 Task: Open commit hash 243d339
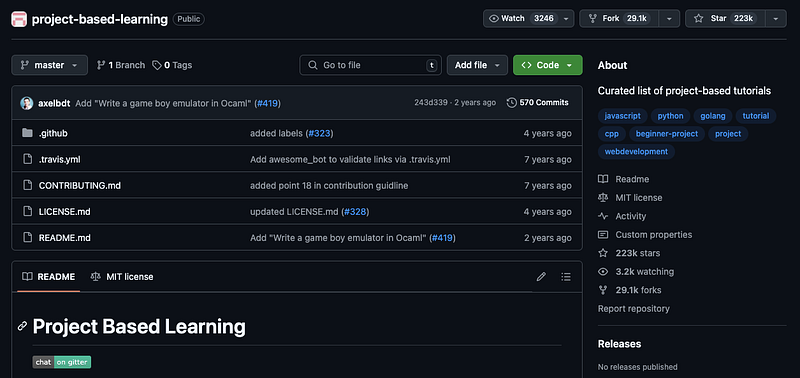coord(431,103)
